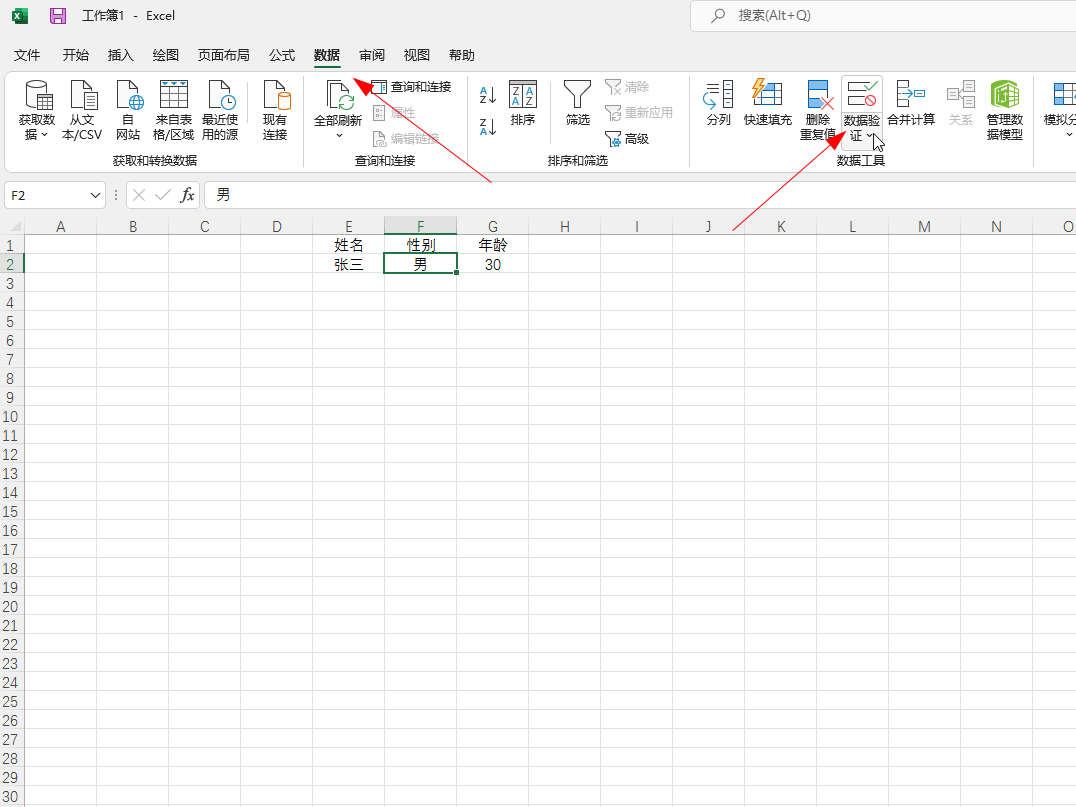Click the 属性 (Properties) button
This screenshot has height=807, width=1076.
tap(394, 113)
